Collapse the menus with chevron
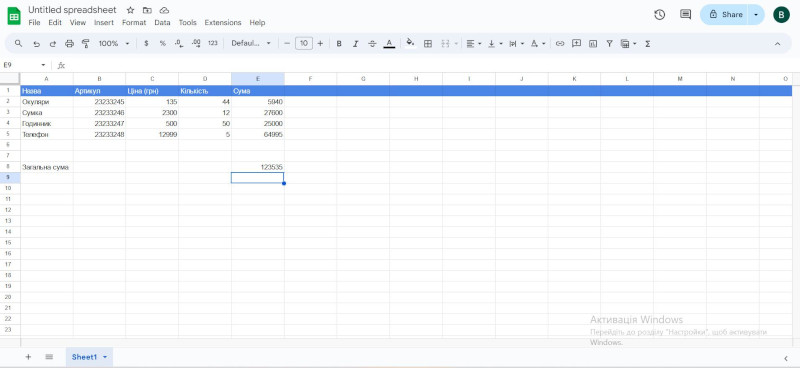Image resolution: width=800 pixels, height=368 pixels. (778, 44)
